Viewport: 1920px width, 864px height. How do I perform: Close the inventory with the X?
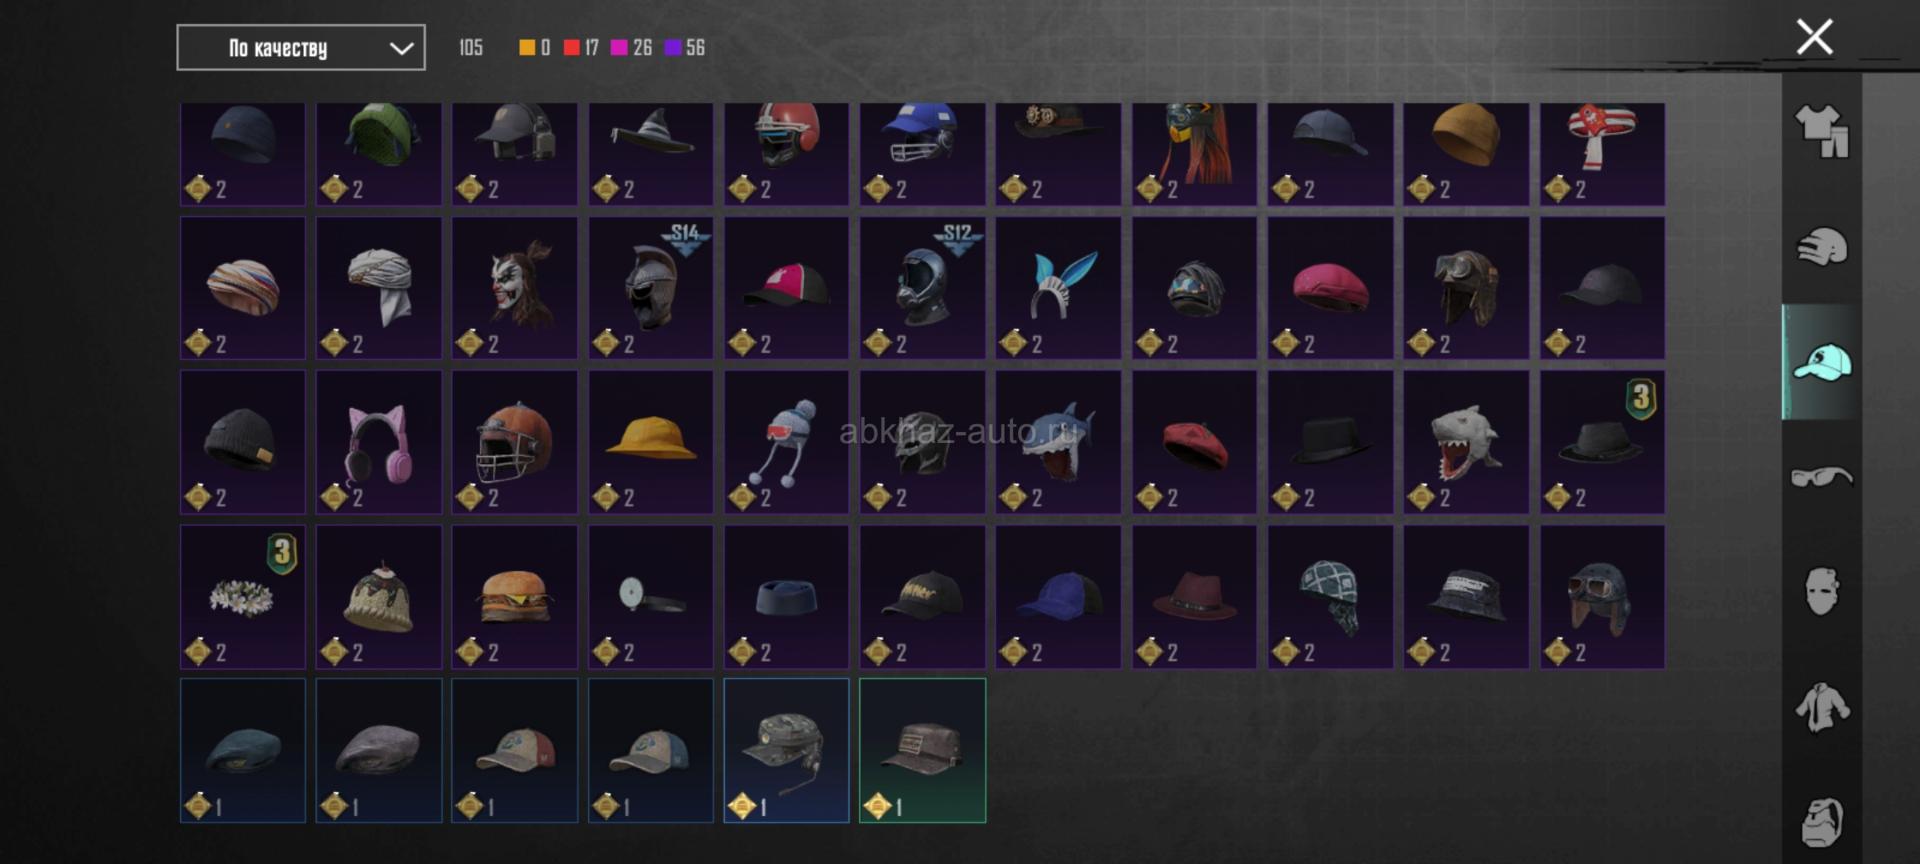pyautogui.click(x=1814, y=37)
